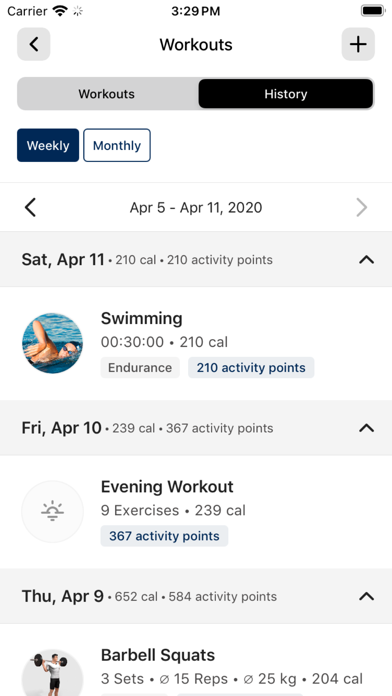Screen dimensions: 392x696
Task: Select the Monthly filter
Action: click(x=117, y=145)
